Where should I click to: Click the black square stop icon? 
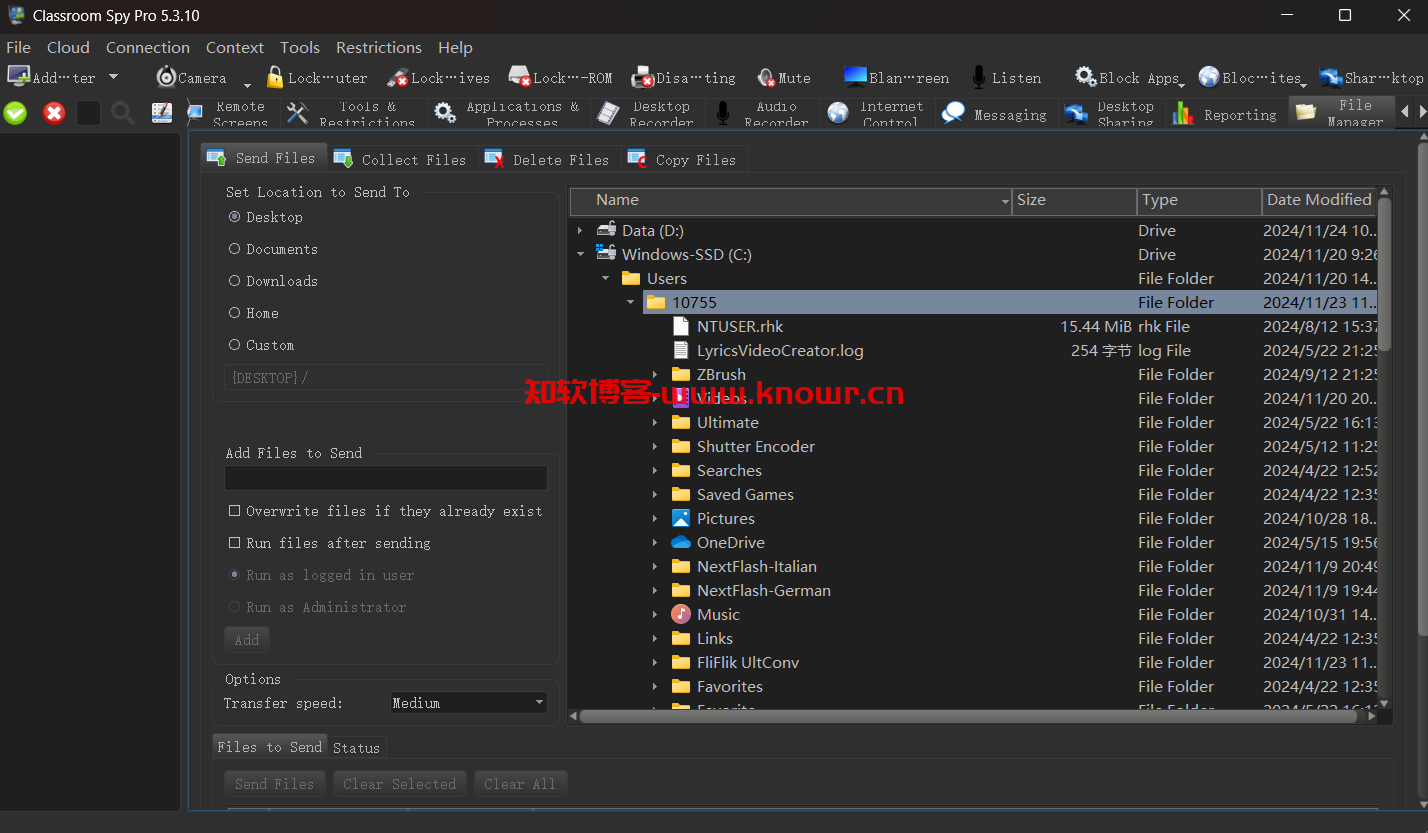[89, 113]
